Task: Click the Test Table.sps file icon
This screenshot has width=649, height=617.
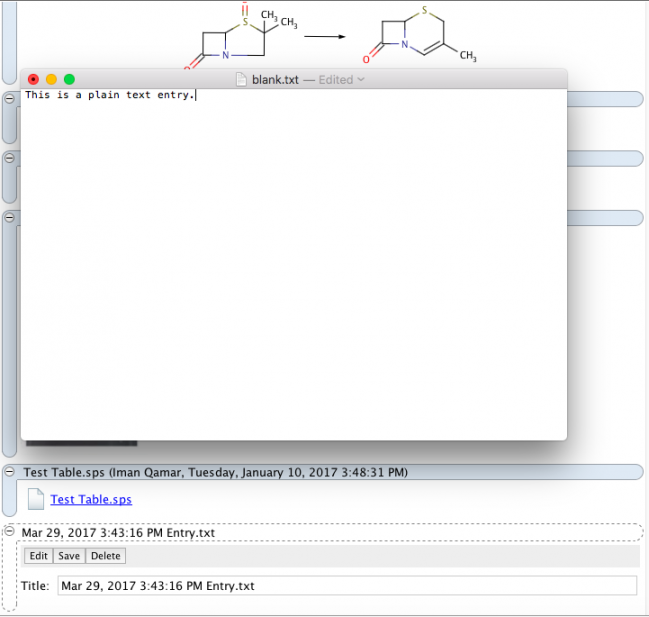Action: click(36, 499)
